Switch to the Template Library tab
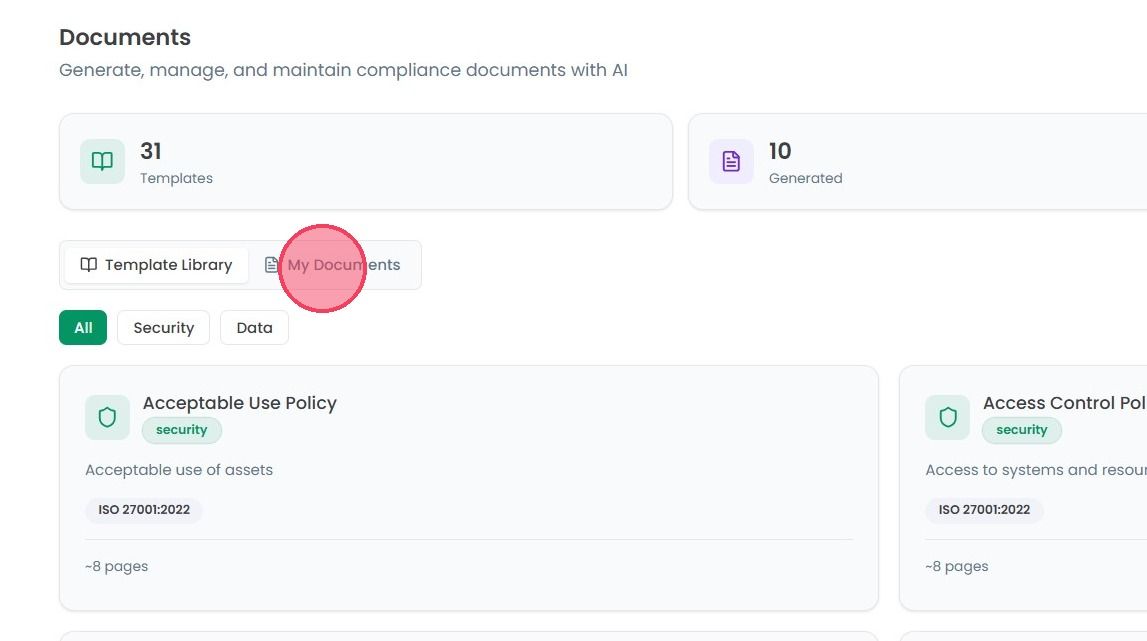The height and width of the screenshot is (641, 1147). tap(156, 265)
